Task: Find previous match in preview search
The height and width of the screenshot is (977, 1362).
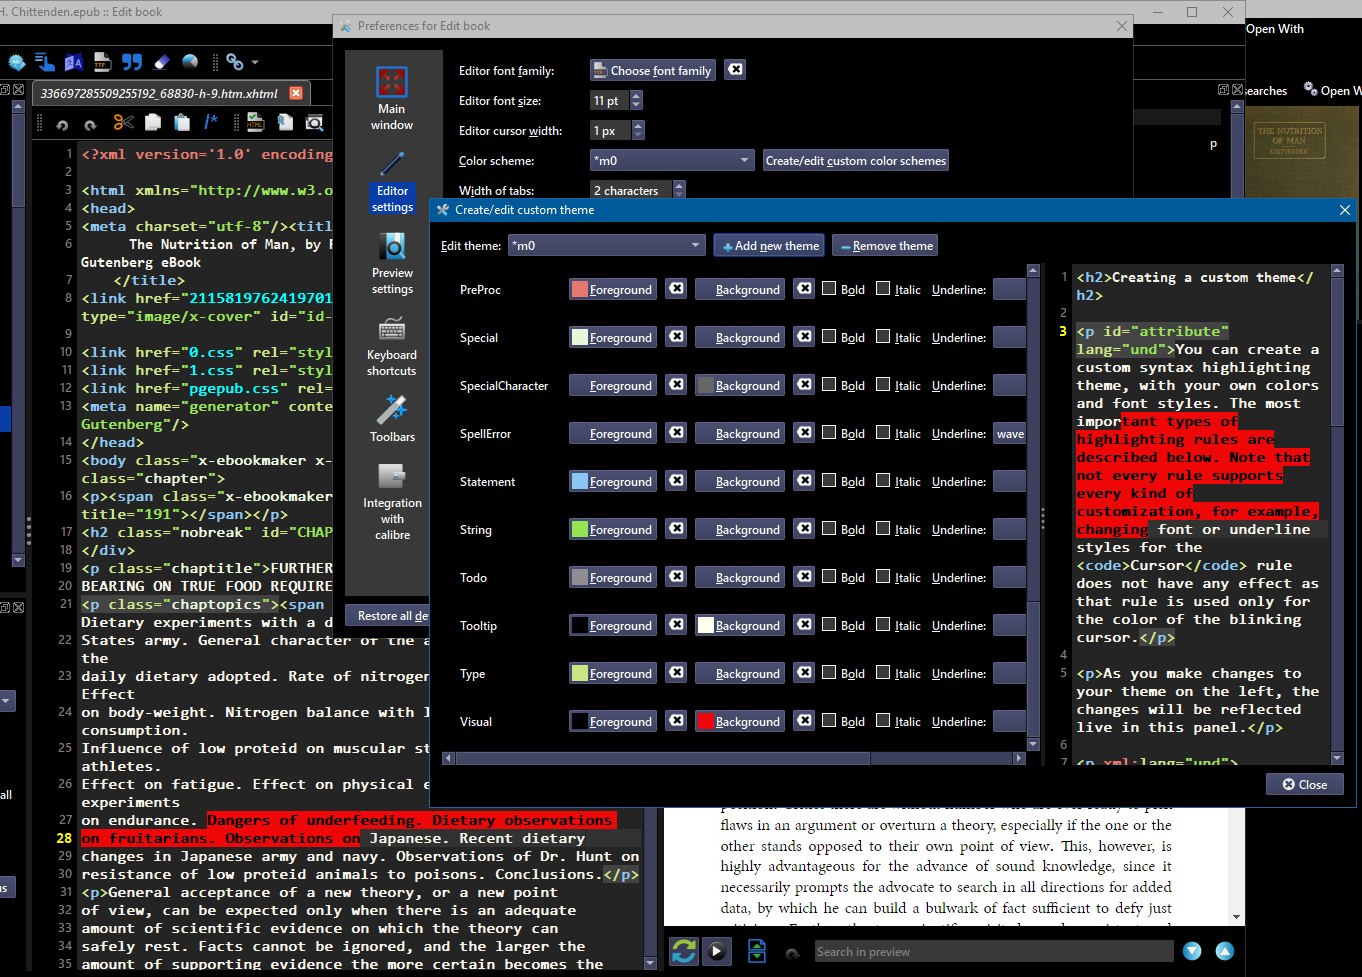Action: (1225, 951)
